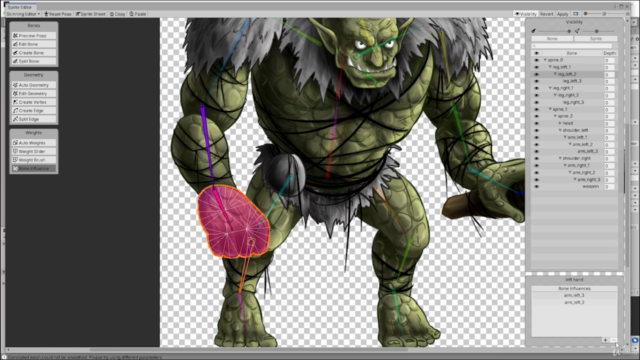Viewport: 640px width, 360px height.
Task: Switch to Sprite Sheet view
Action: click(91, 14)
